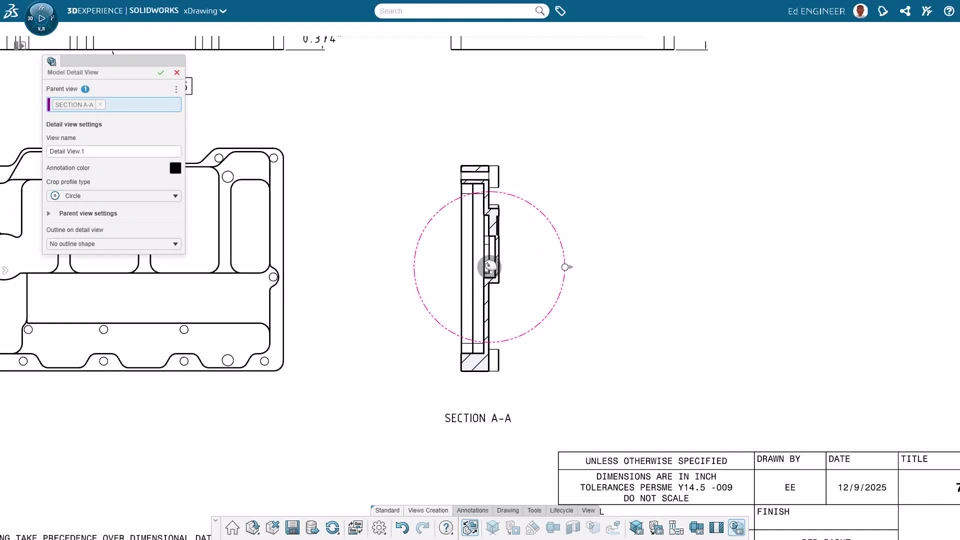Click the database save icon

click(x=312, y=528)
